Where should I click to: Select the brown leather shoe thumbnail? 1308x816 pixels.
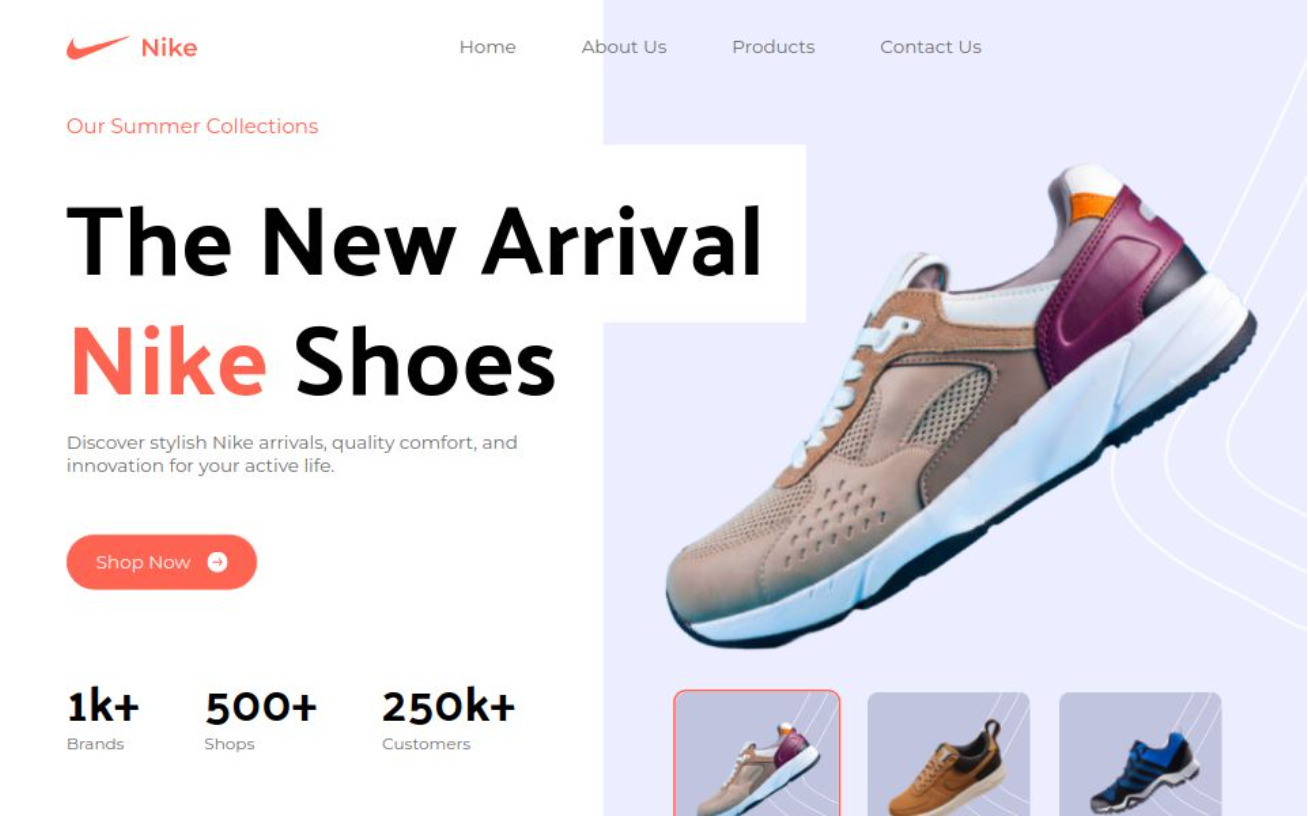pyautogui.click(x=948, y=754)
